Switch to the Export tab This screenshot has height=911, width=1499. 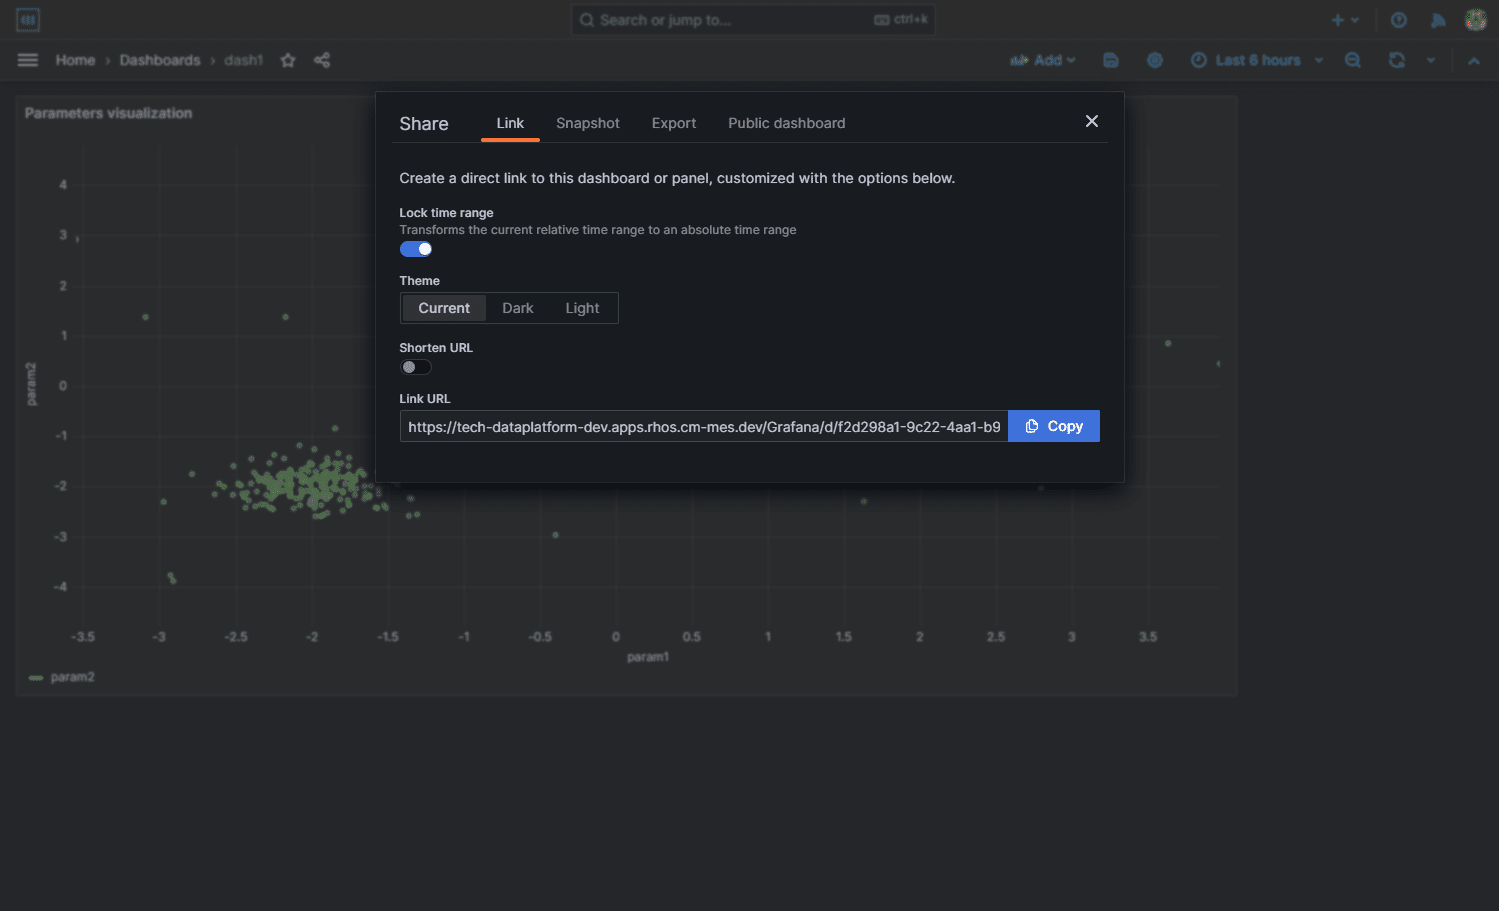click(674, 123)
